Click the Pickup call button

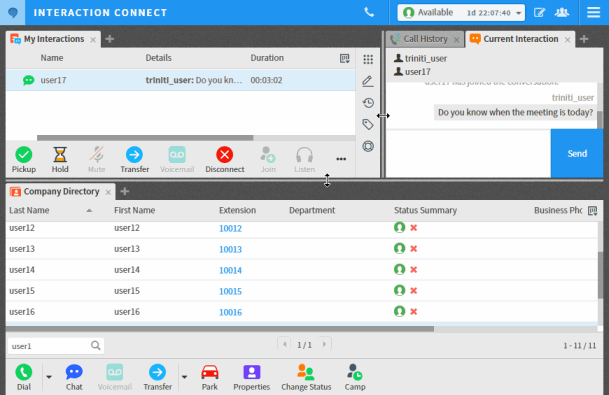(24, 159)
